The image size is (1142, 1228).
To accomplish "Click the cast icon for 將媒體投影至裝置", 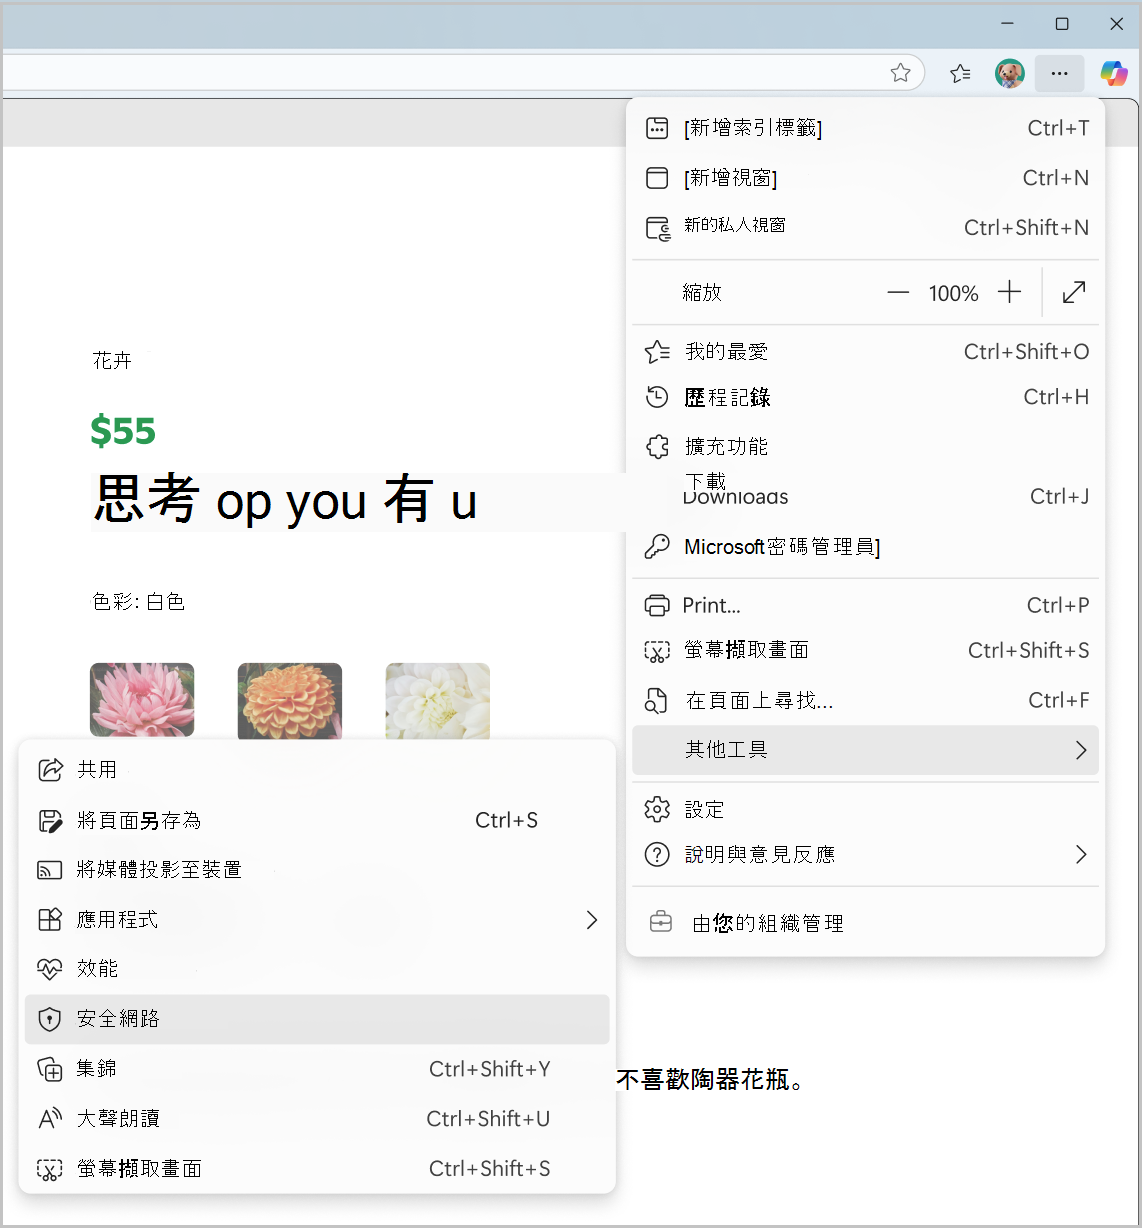I will pos(50,870).
